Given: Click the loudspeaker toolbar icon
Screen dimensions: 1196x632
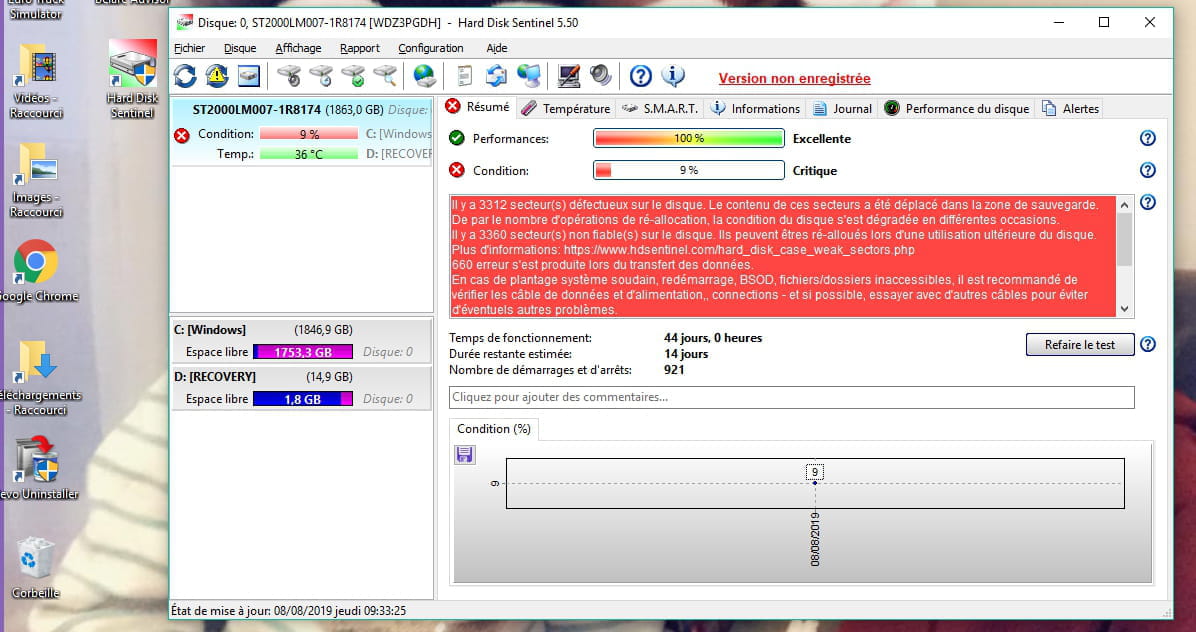Looking at the screenshot, I should [600, 75].
